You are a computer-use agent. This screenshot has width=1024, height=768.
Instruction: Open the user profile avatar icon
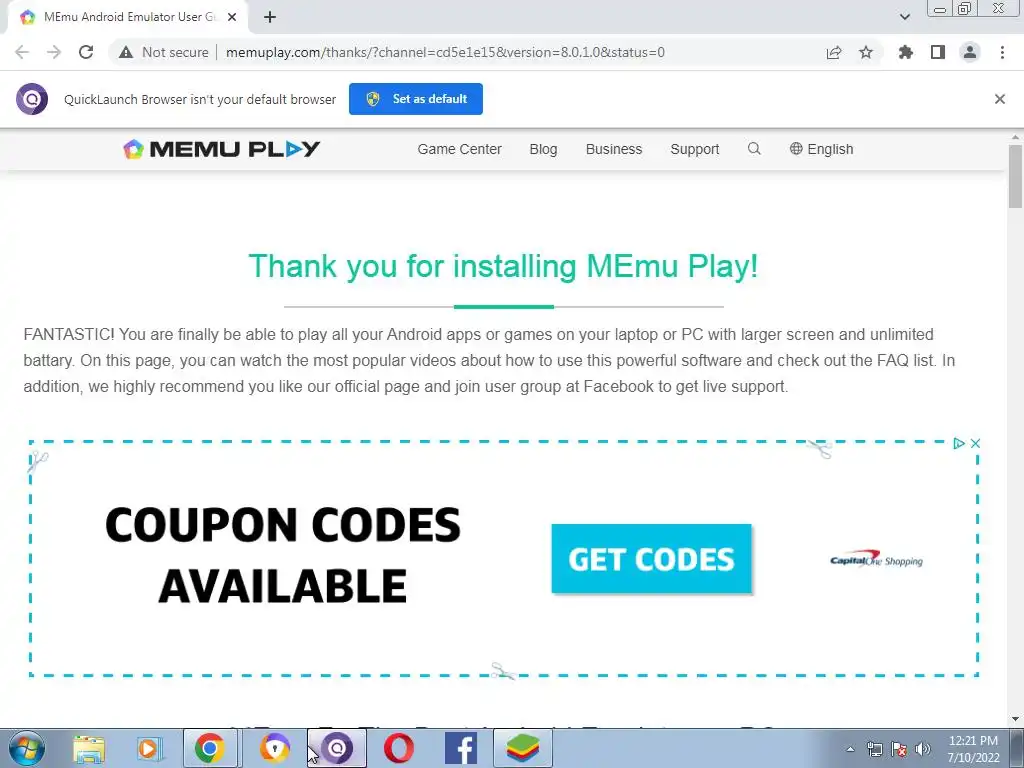pyautogui.click(x=970, y=52)
